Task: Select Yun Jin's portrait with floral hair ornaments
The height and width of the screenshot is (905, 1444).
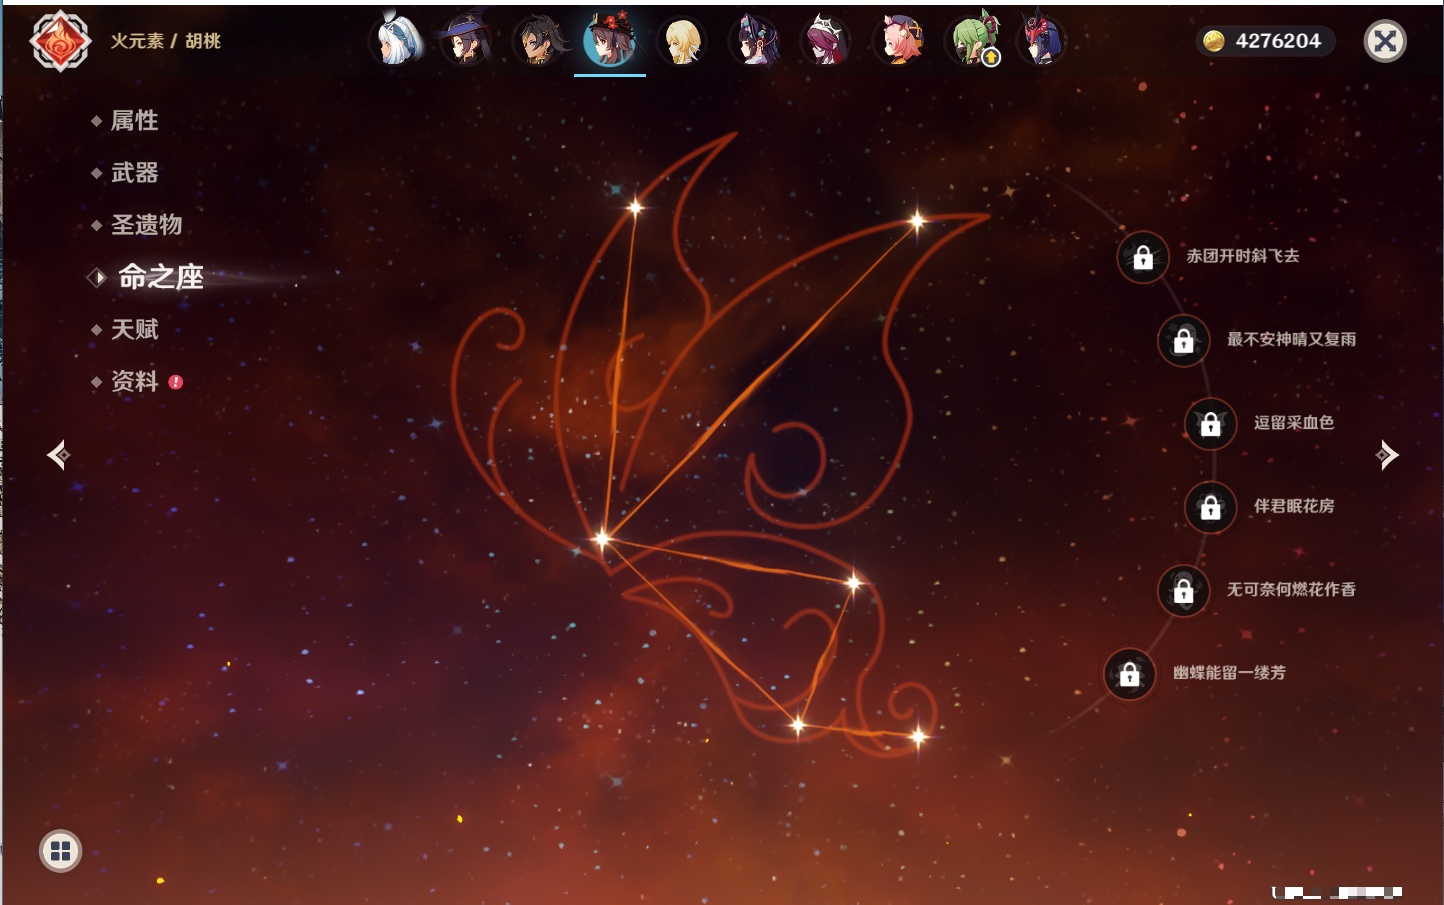Action: pyautogui.click(x=754, y=41)
